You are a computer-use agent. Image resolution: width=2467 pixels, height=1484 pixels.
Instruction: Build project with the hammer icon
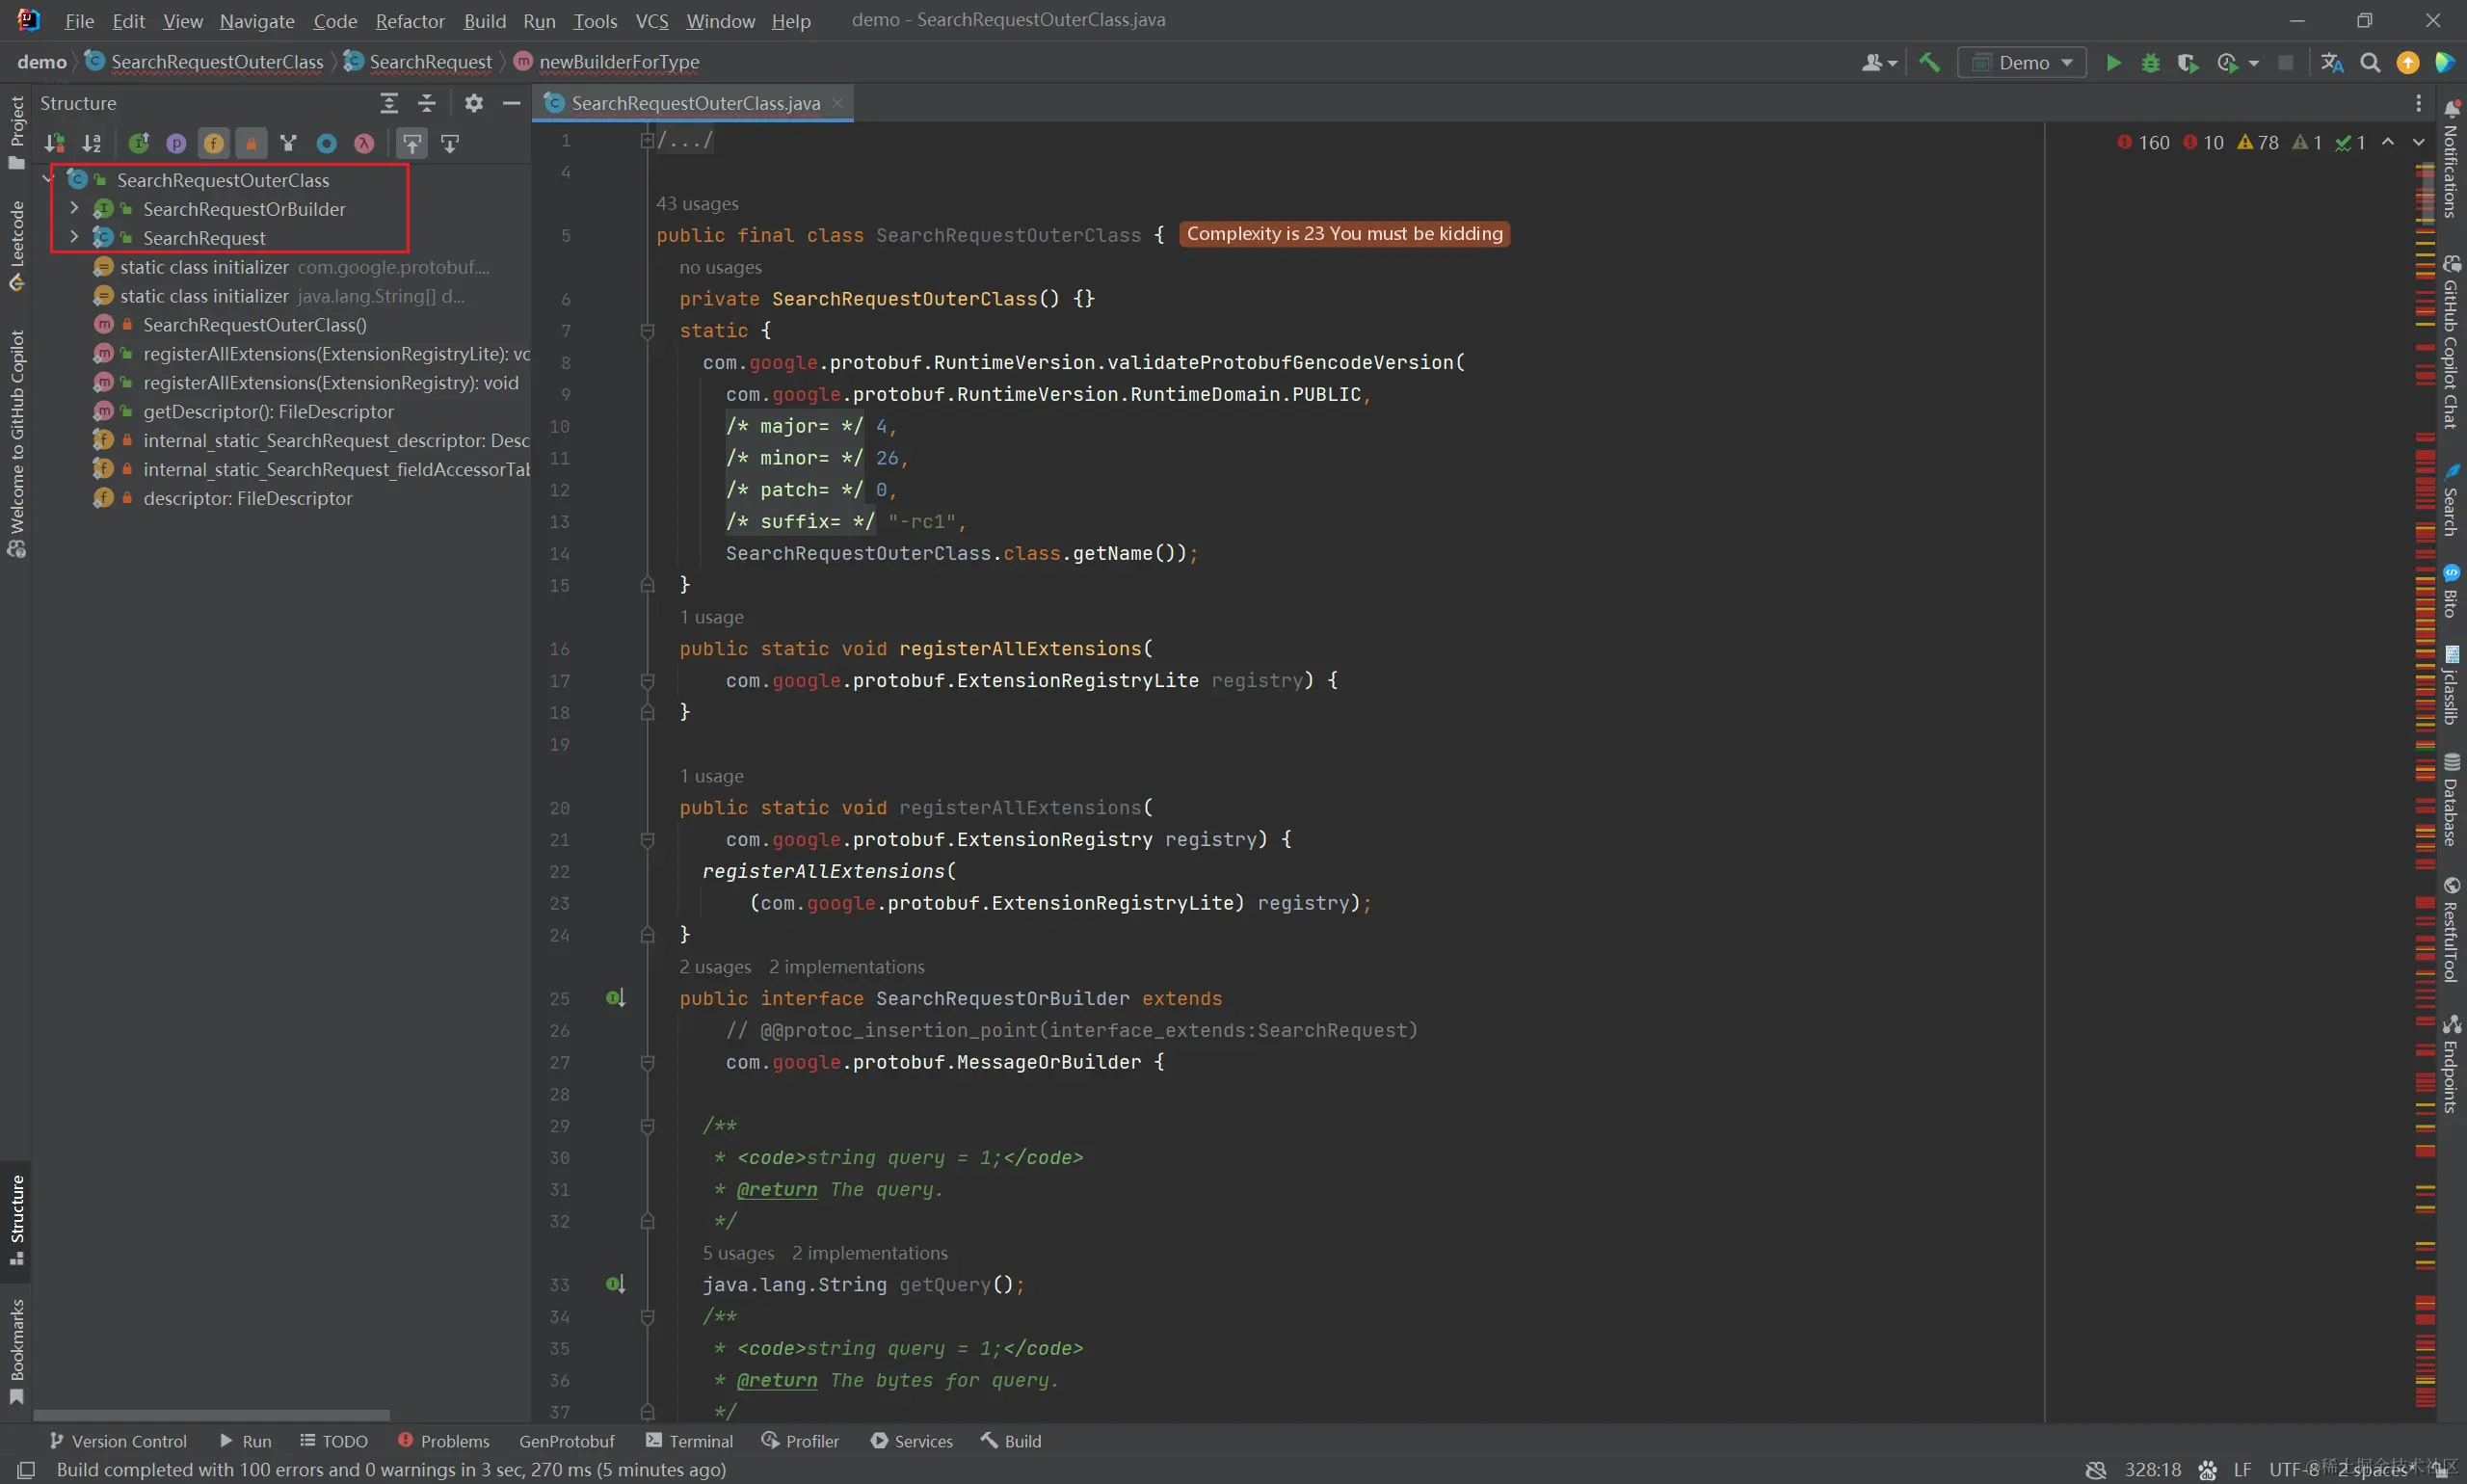[1929, 63]
